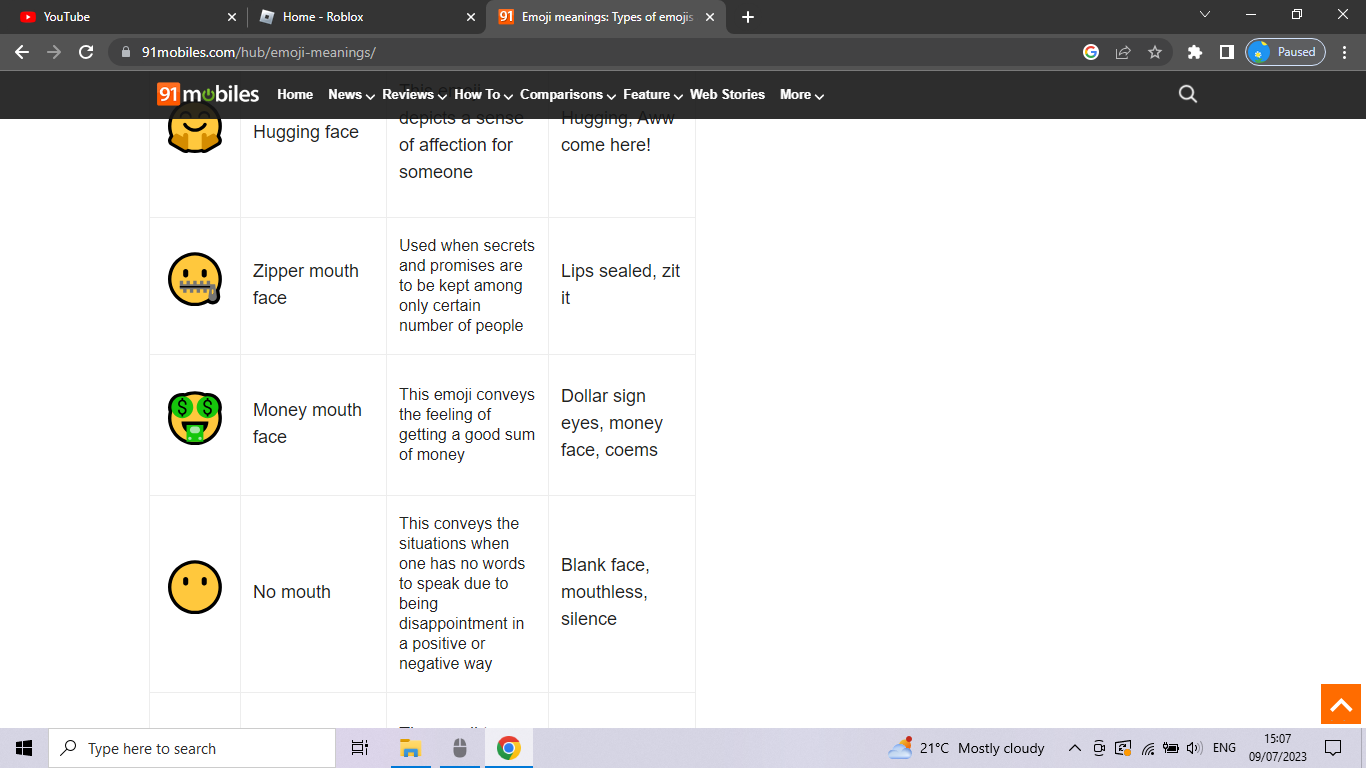The height and width of the screenshot is (768, 1366).
Task: Close the Emoji meanings tab
Action: (x=710, y=17)
